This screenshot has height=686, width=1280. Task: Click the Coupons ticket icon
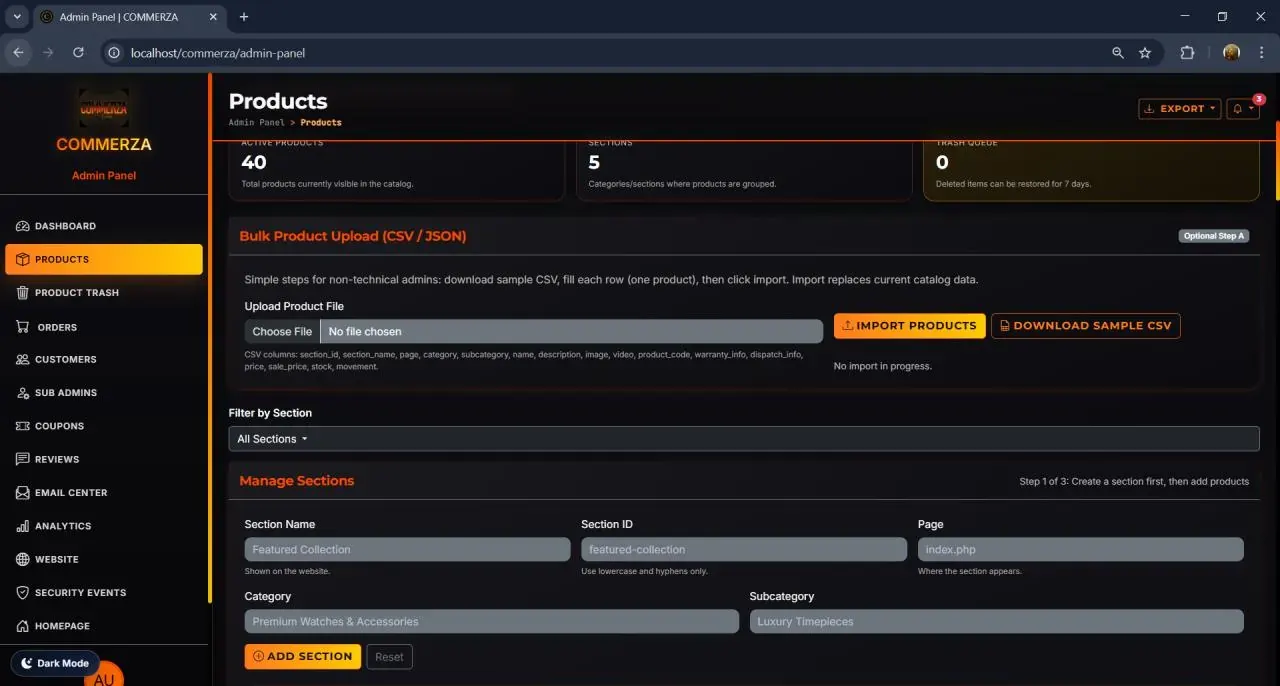(x=23, y=426)
